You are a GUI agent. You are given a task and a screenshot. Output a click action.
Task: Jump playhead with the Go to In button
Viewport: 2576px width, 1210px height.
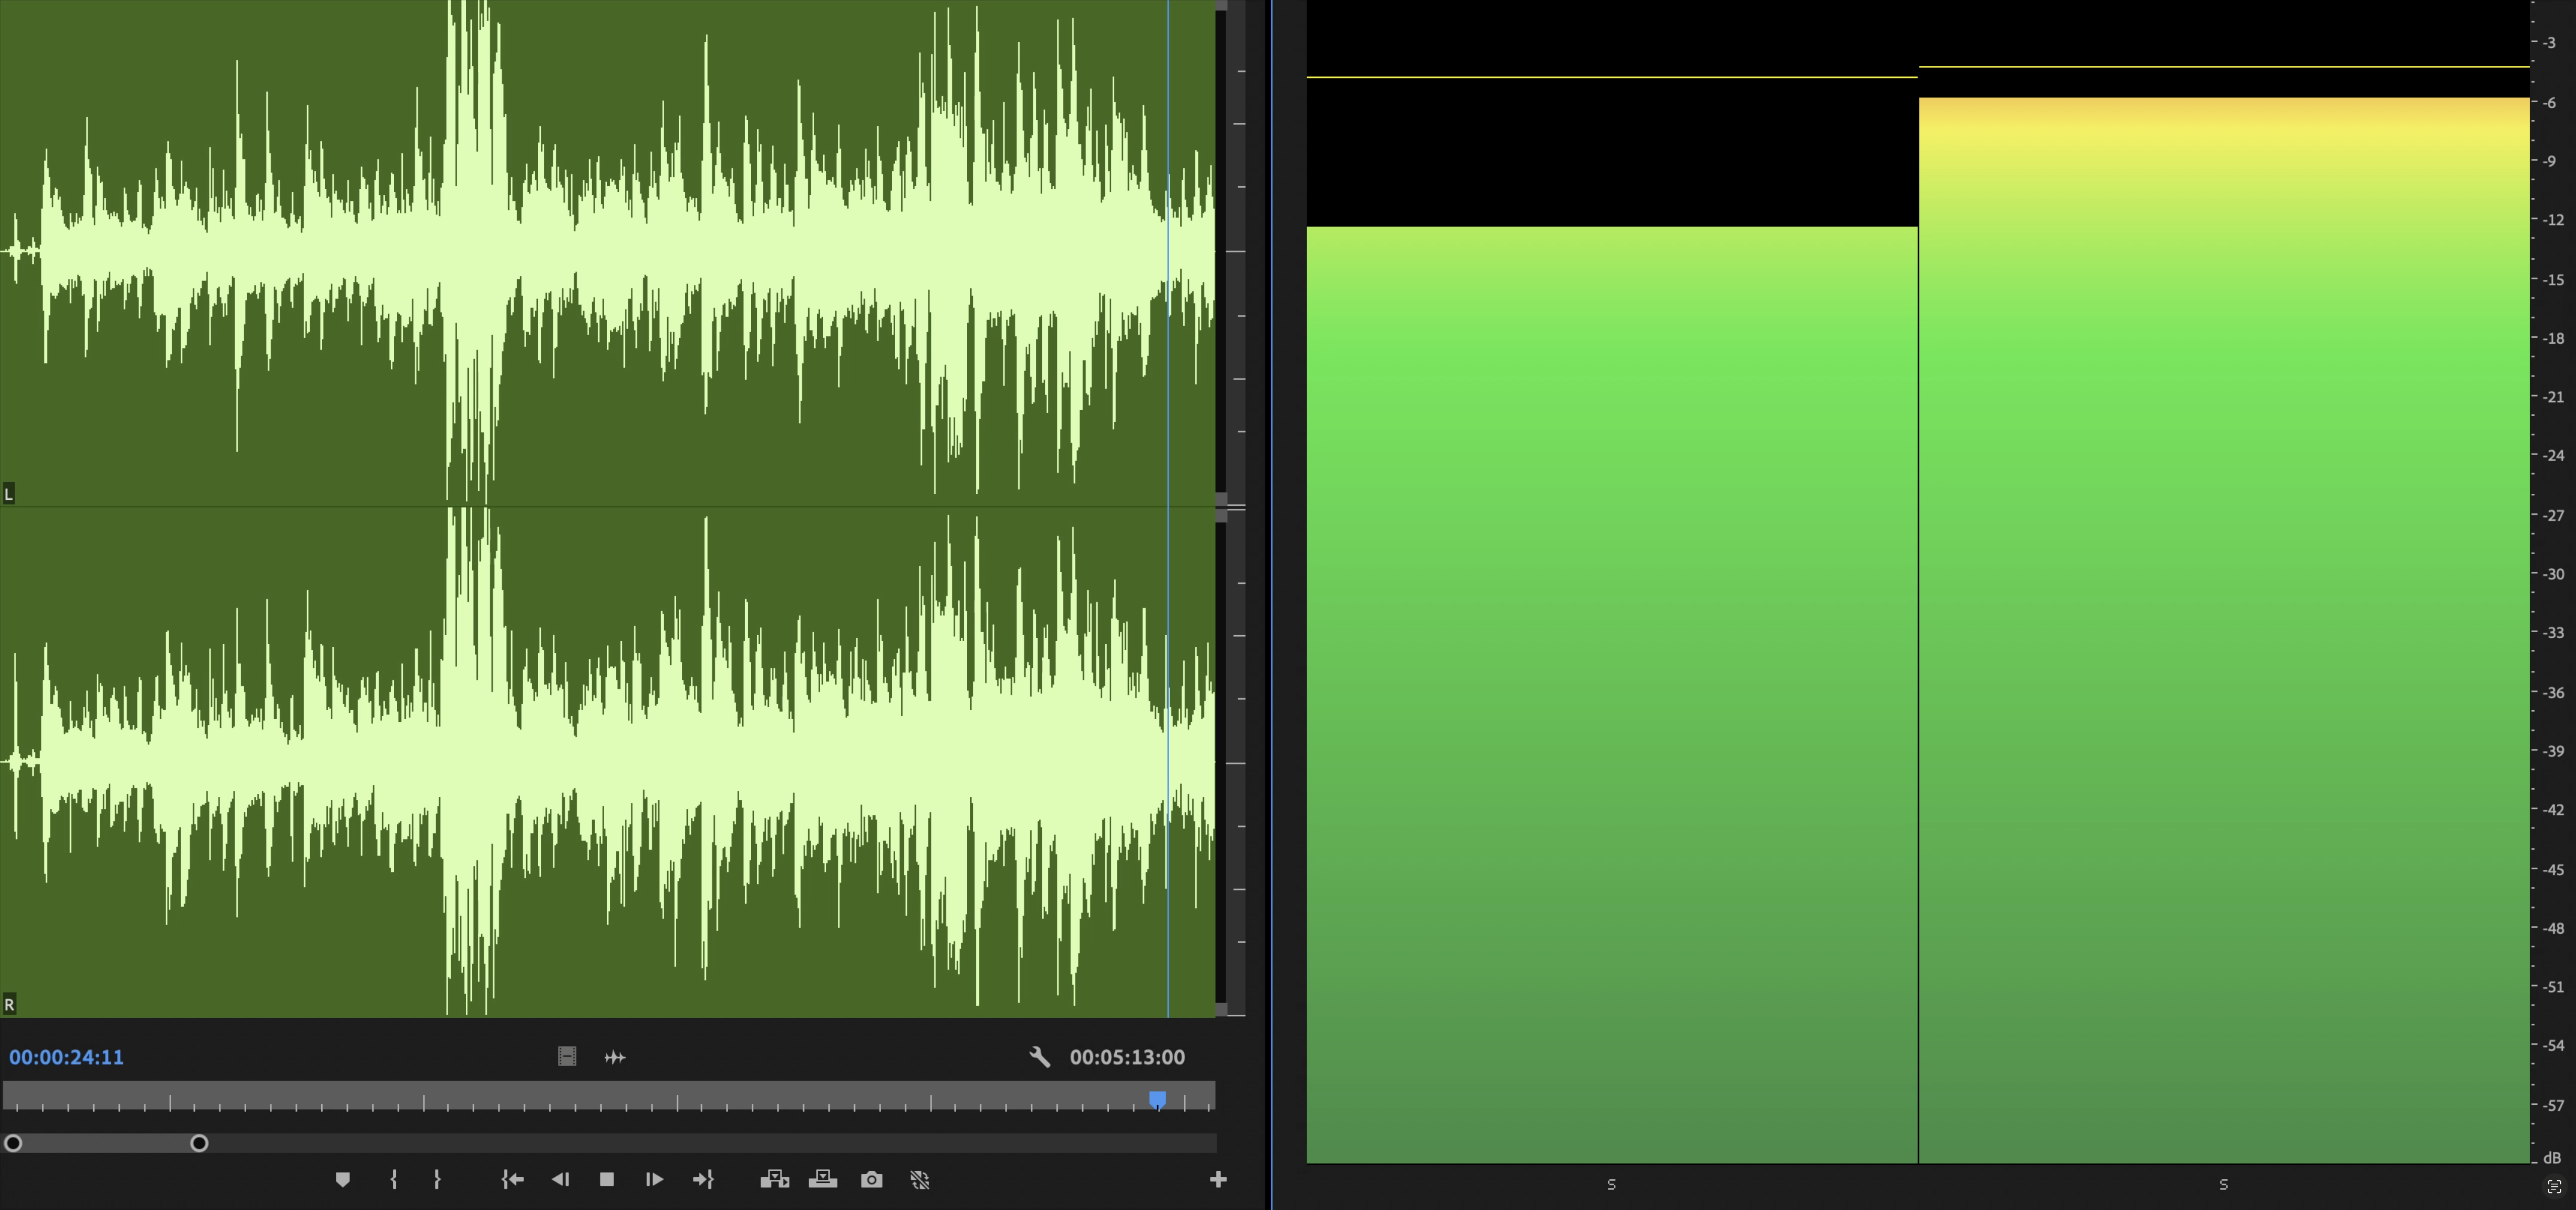(512, 1180)
